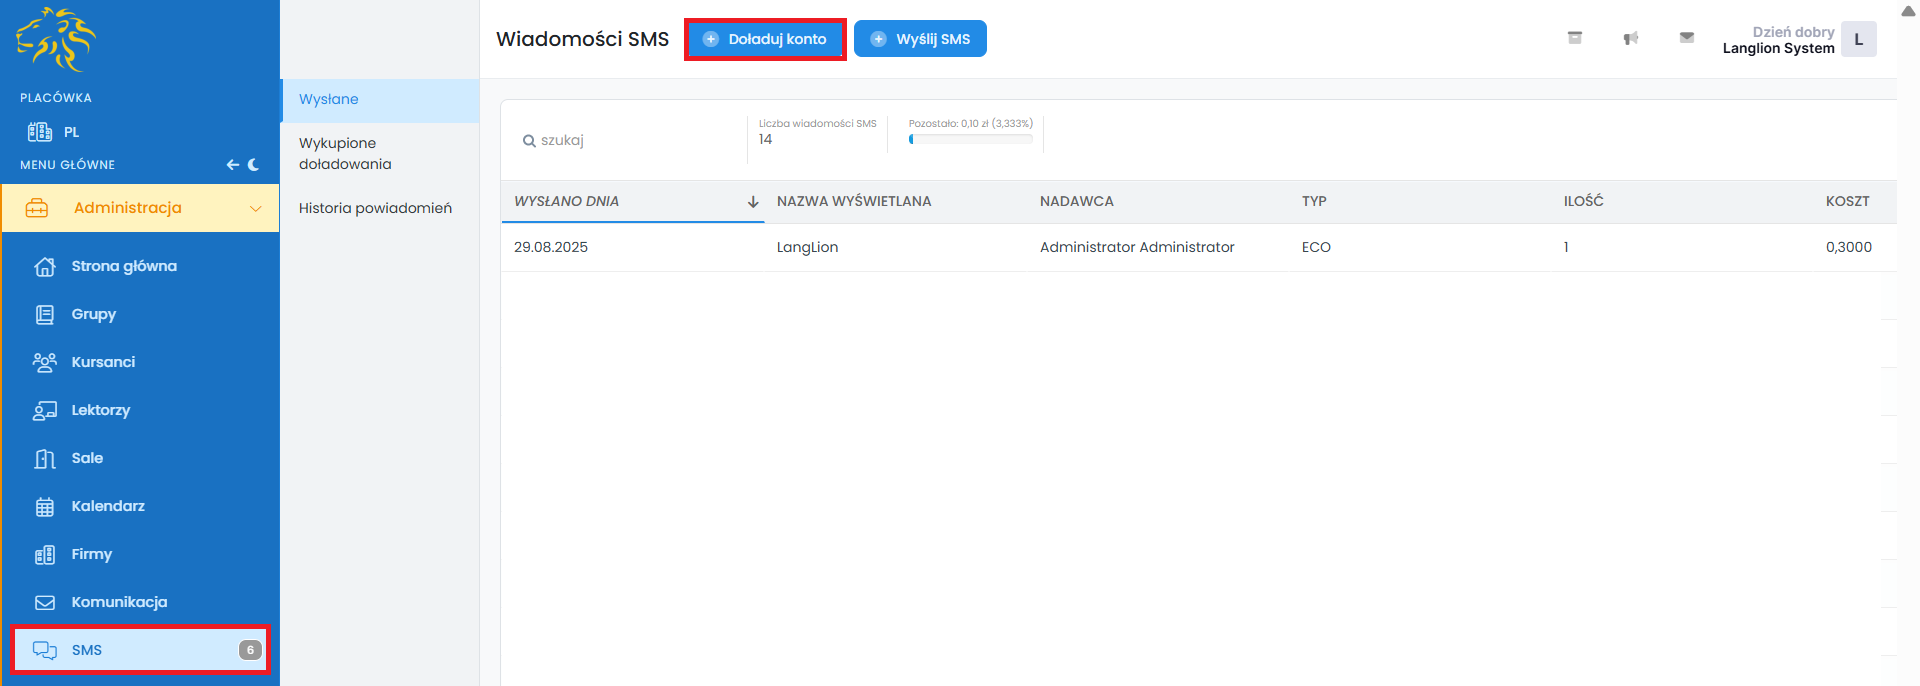Click the Wyślij SMS button
The height and width of the screenshot is (686, 1920).
click(x=920, y=39)
